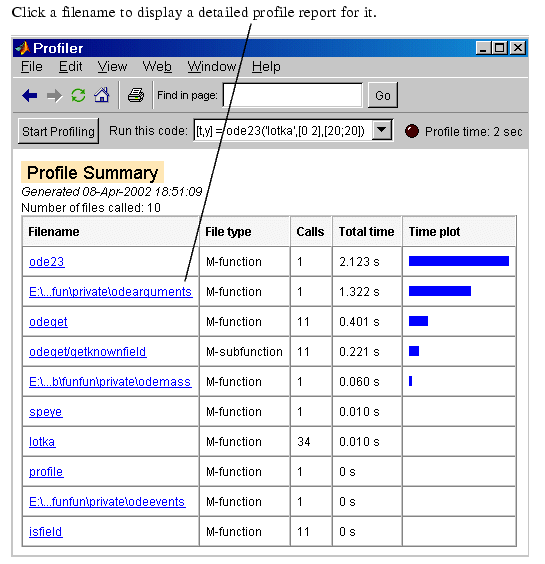Click the Start Profiling button
Image resolution: width=545 pixels, height=564 pixels.
click(x=58, y=131)
